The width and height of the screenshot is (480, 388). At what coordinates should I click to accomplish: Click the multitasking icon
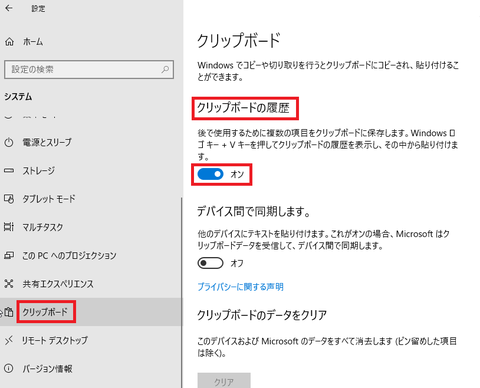point(9,227)
